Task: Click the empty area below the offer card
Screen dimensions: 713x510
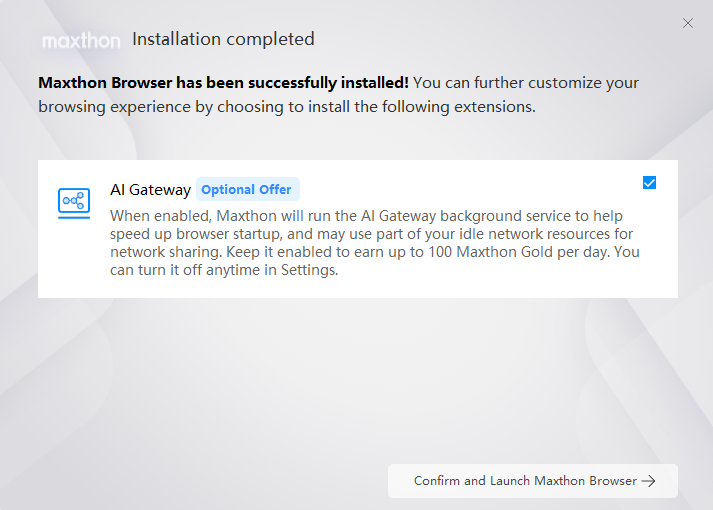Action: coord(358,377)
